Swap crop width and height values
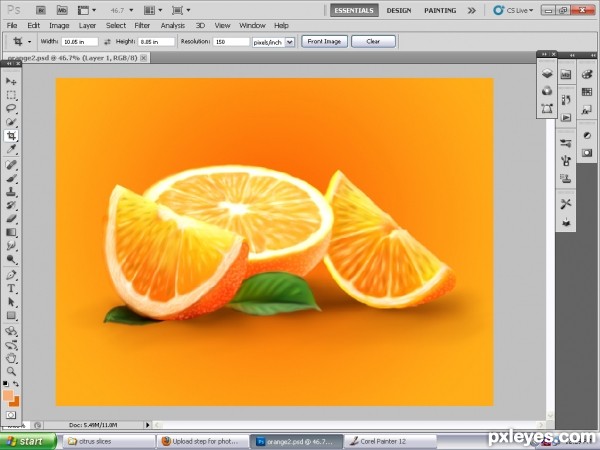This screenshot has height=450, width=600. (x=108, y=42)
